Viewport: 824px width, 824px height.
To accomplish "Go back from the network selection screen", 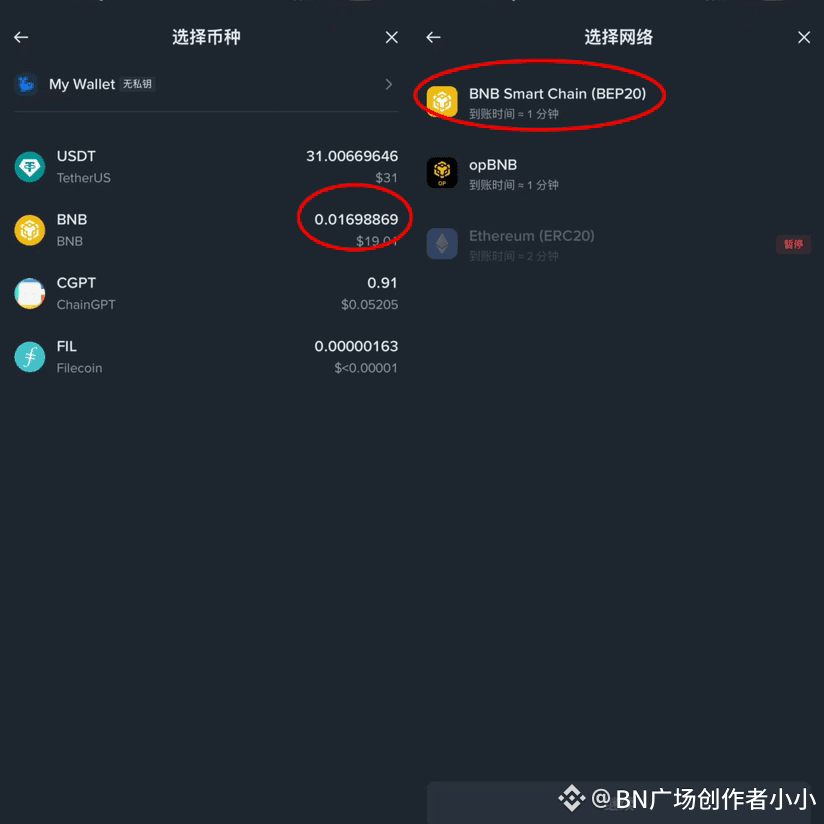I will tap(433, 37).
